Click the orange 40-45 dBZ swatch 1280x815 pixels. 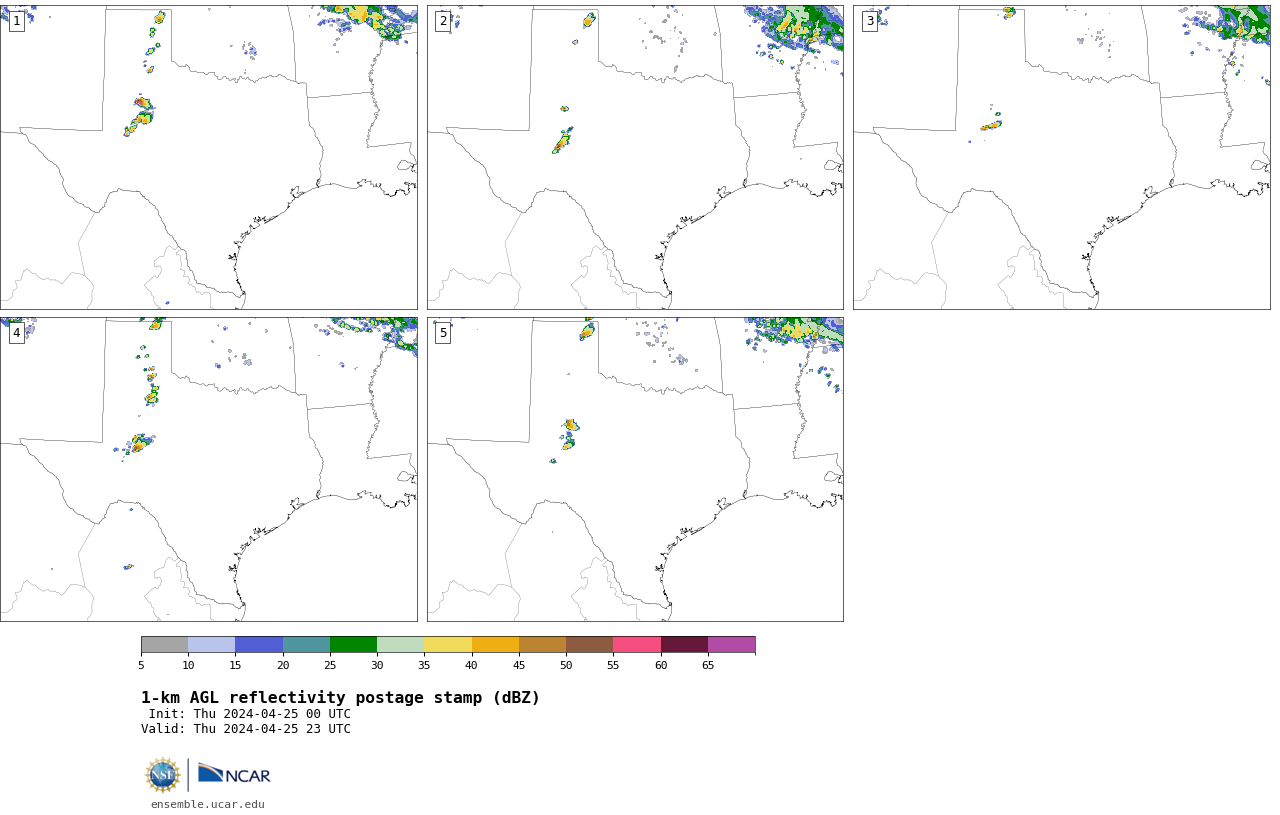click(495, 644)
